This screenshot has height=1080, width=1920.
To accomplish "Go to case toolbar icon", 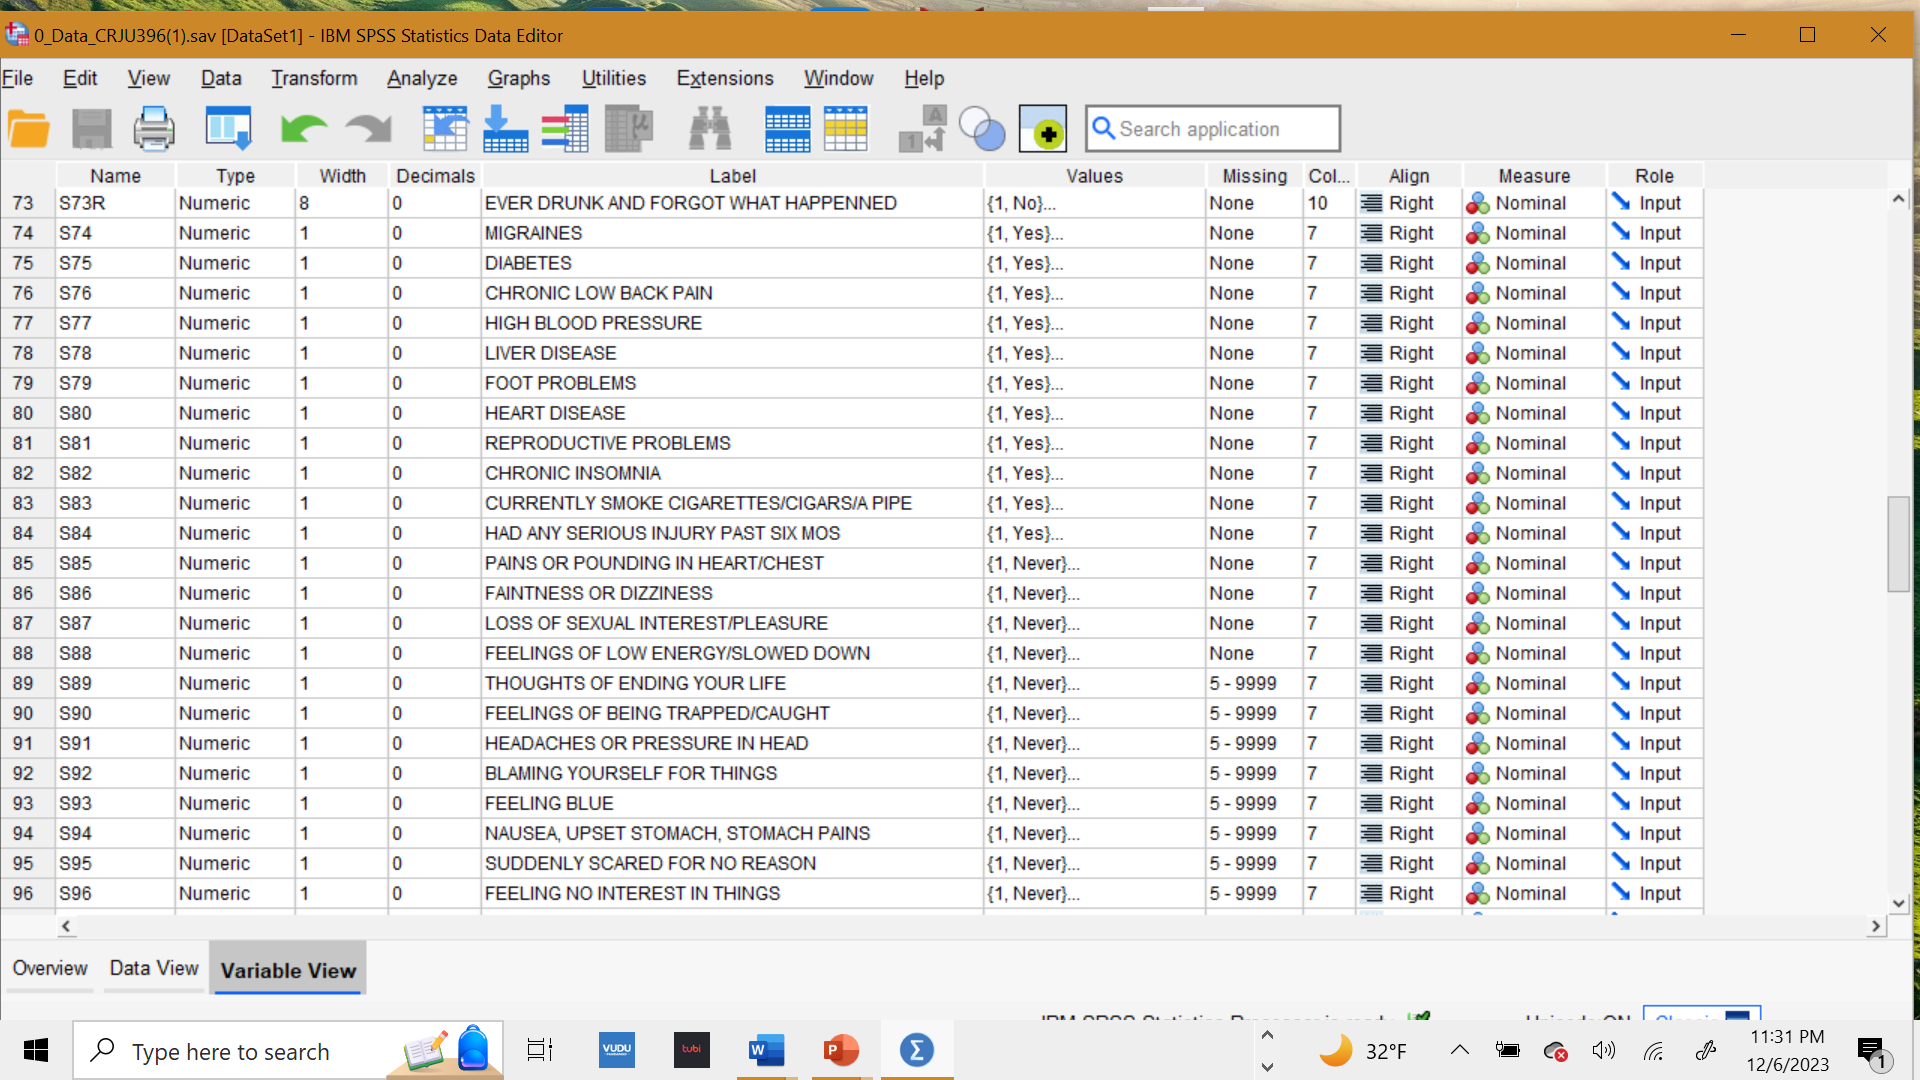I will pyautogui.click(x=445, y=129).
